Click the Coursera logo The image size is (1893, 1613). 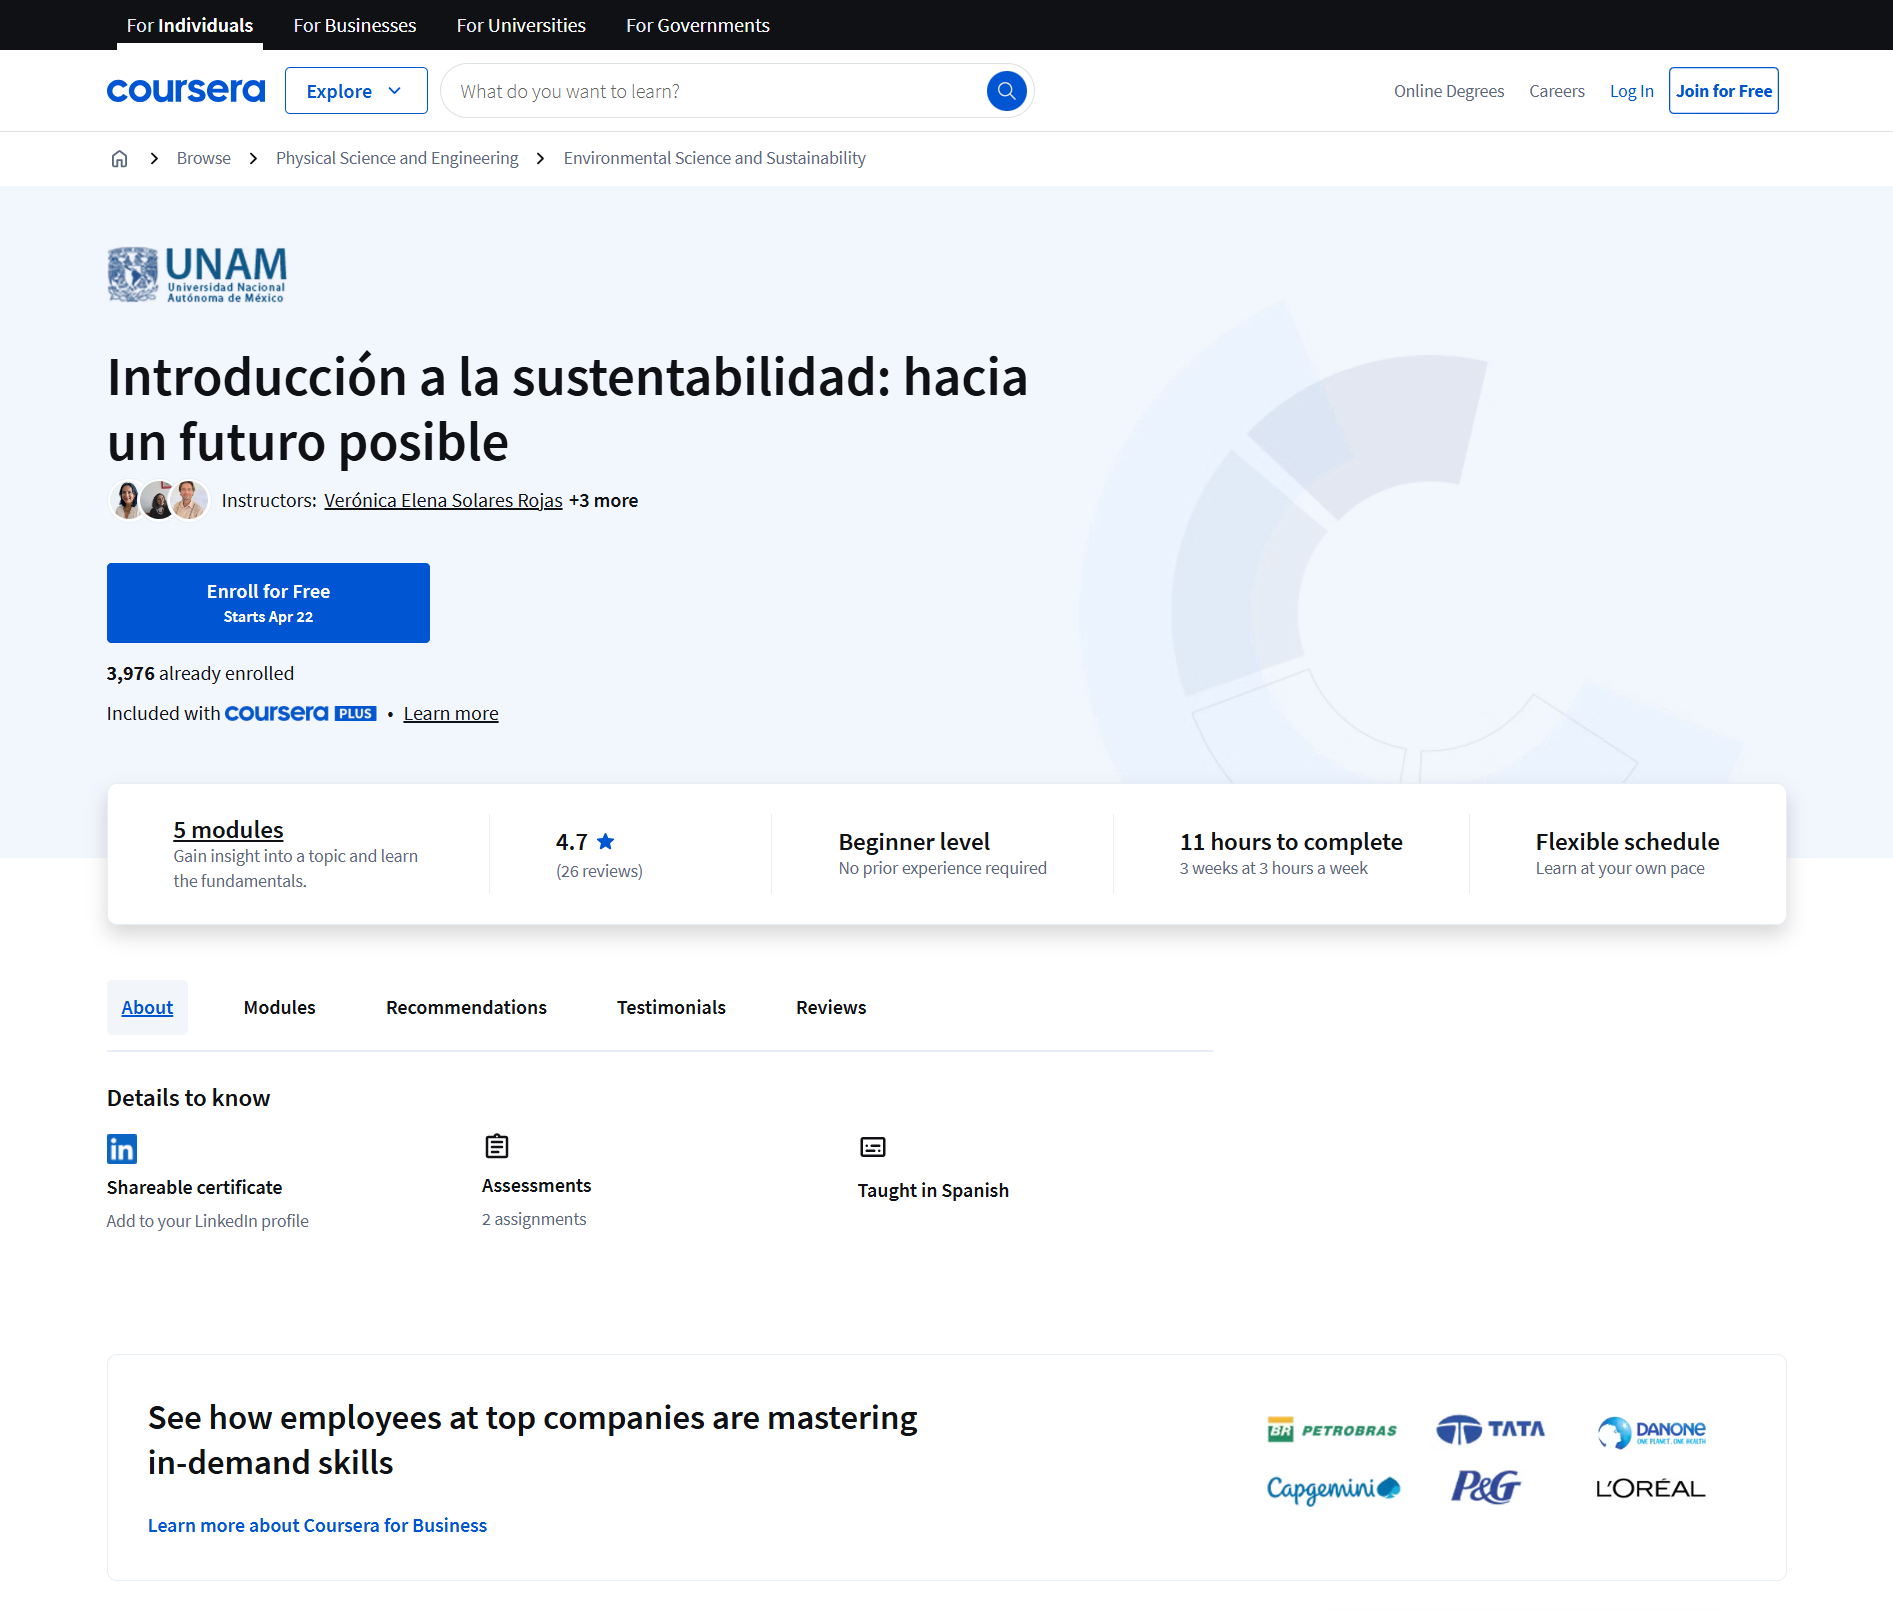[186, 91]
